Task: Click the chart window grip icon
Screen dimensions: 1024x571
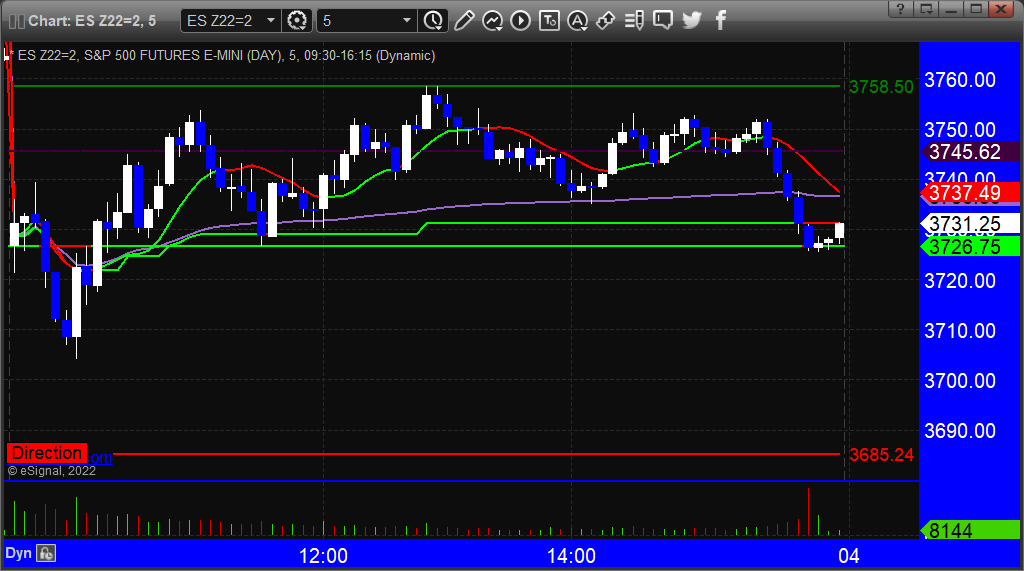Action: (17, 21)
